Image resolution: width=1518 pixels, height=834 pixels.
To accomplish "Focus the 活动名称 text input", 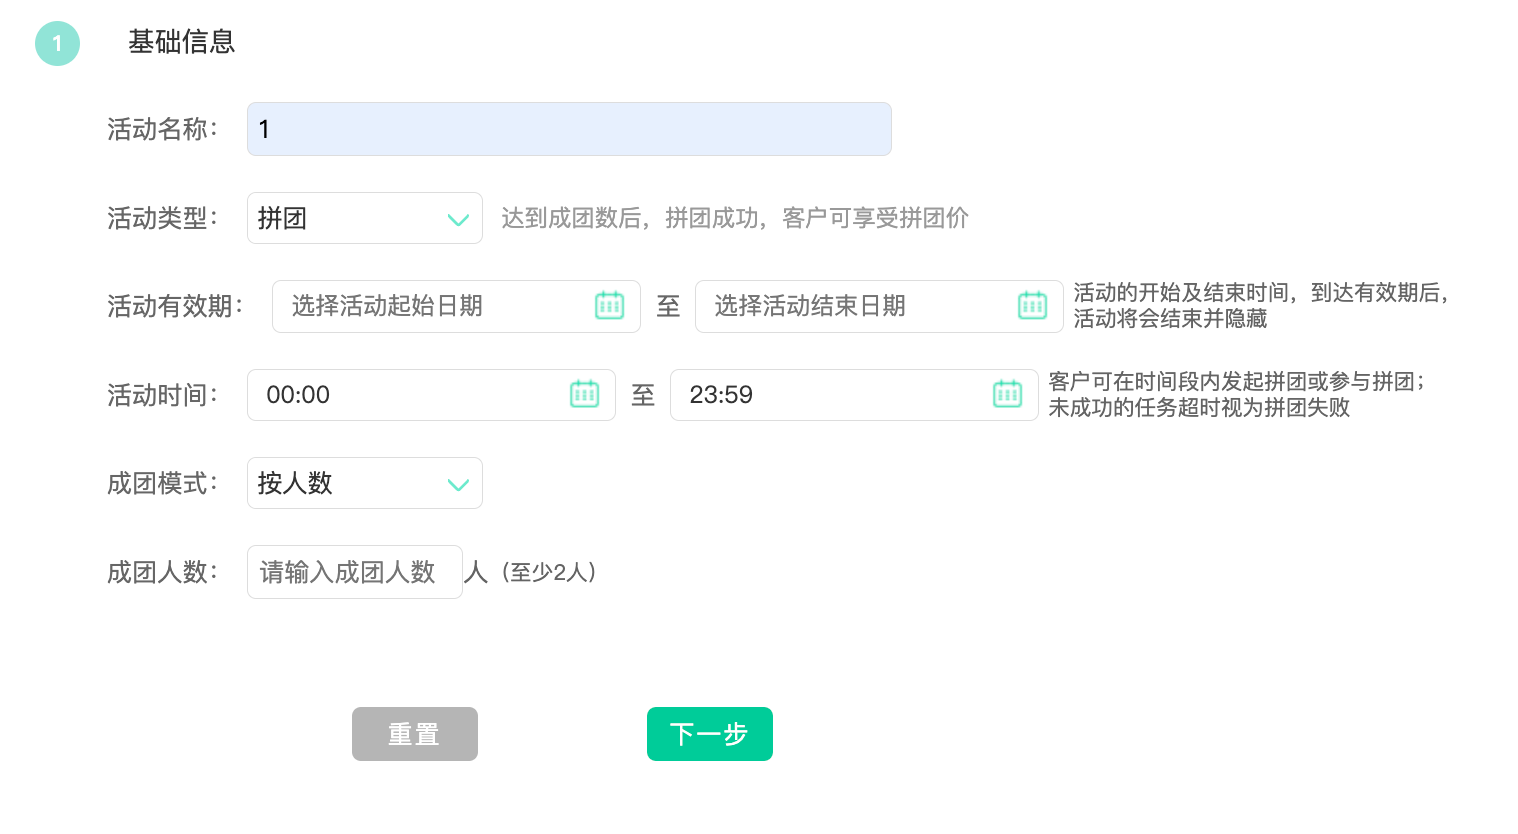I will coord(568,129).
